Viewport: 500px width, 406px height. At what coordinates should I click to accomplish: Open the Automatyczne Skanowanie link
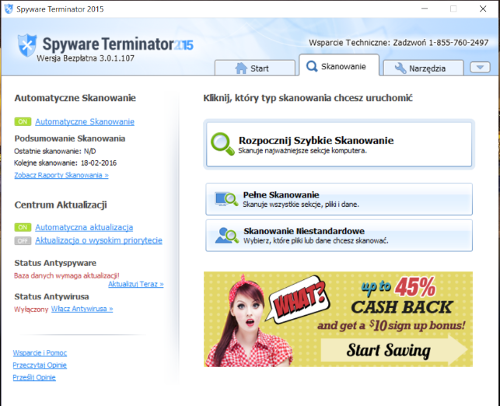[x=85, y=122]
